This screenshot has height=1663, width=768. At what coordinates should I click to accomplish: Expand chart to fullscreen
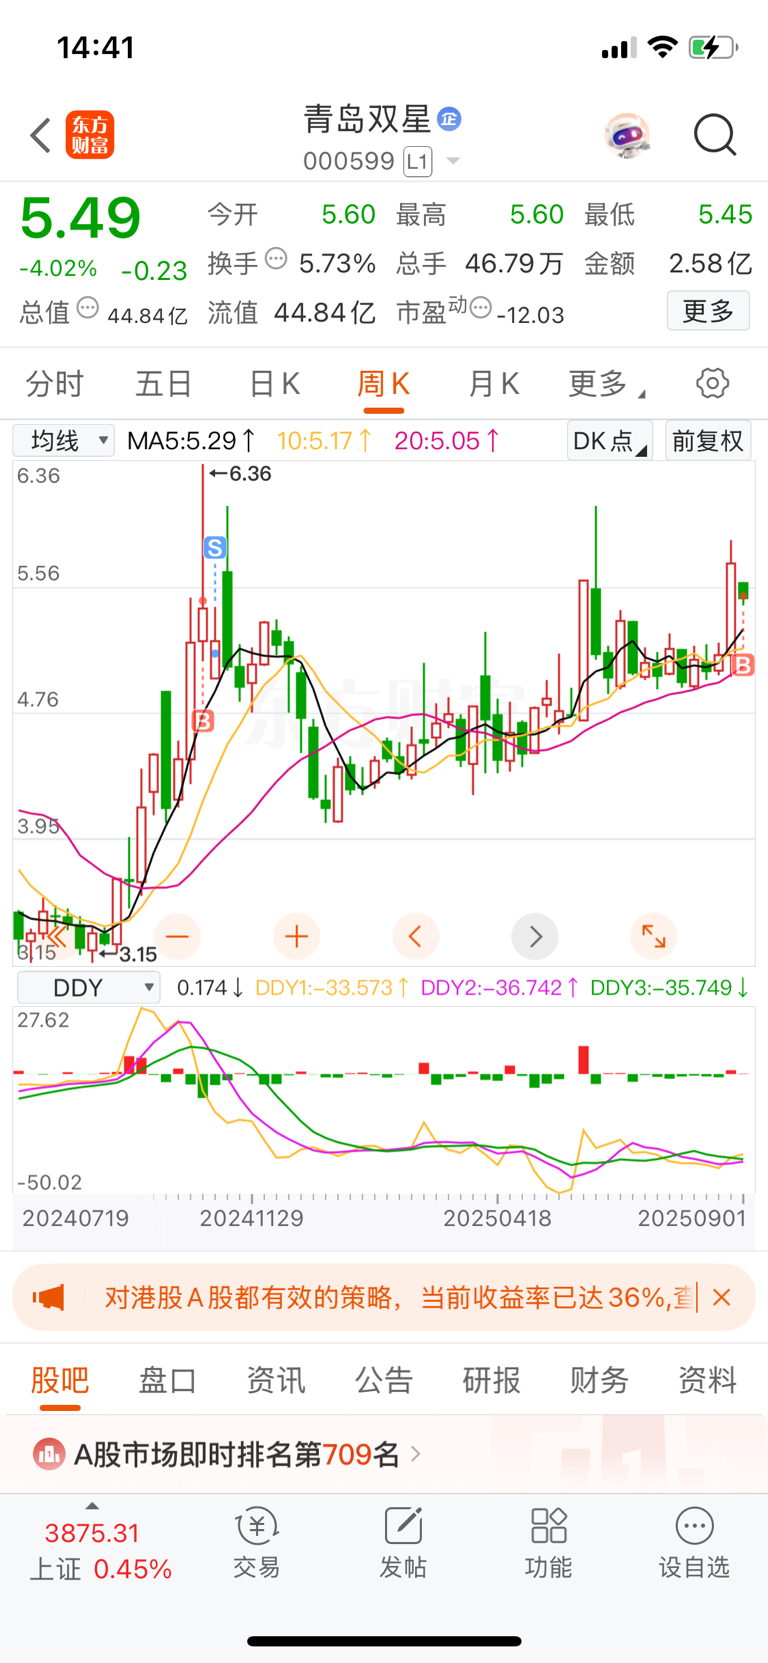pos(654,937)
